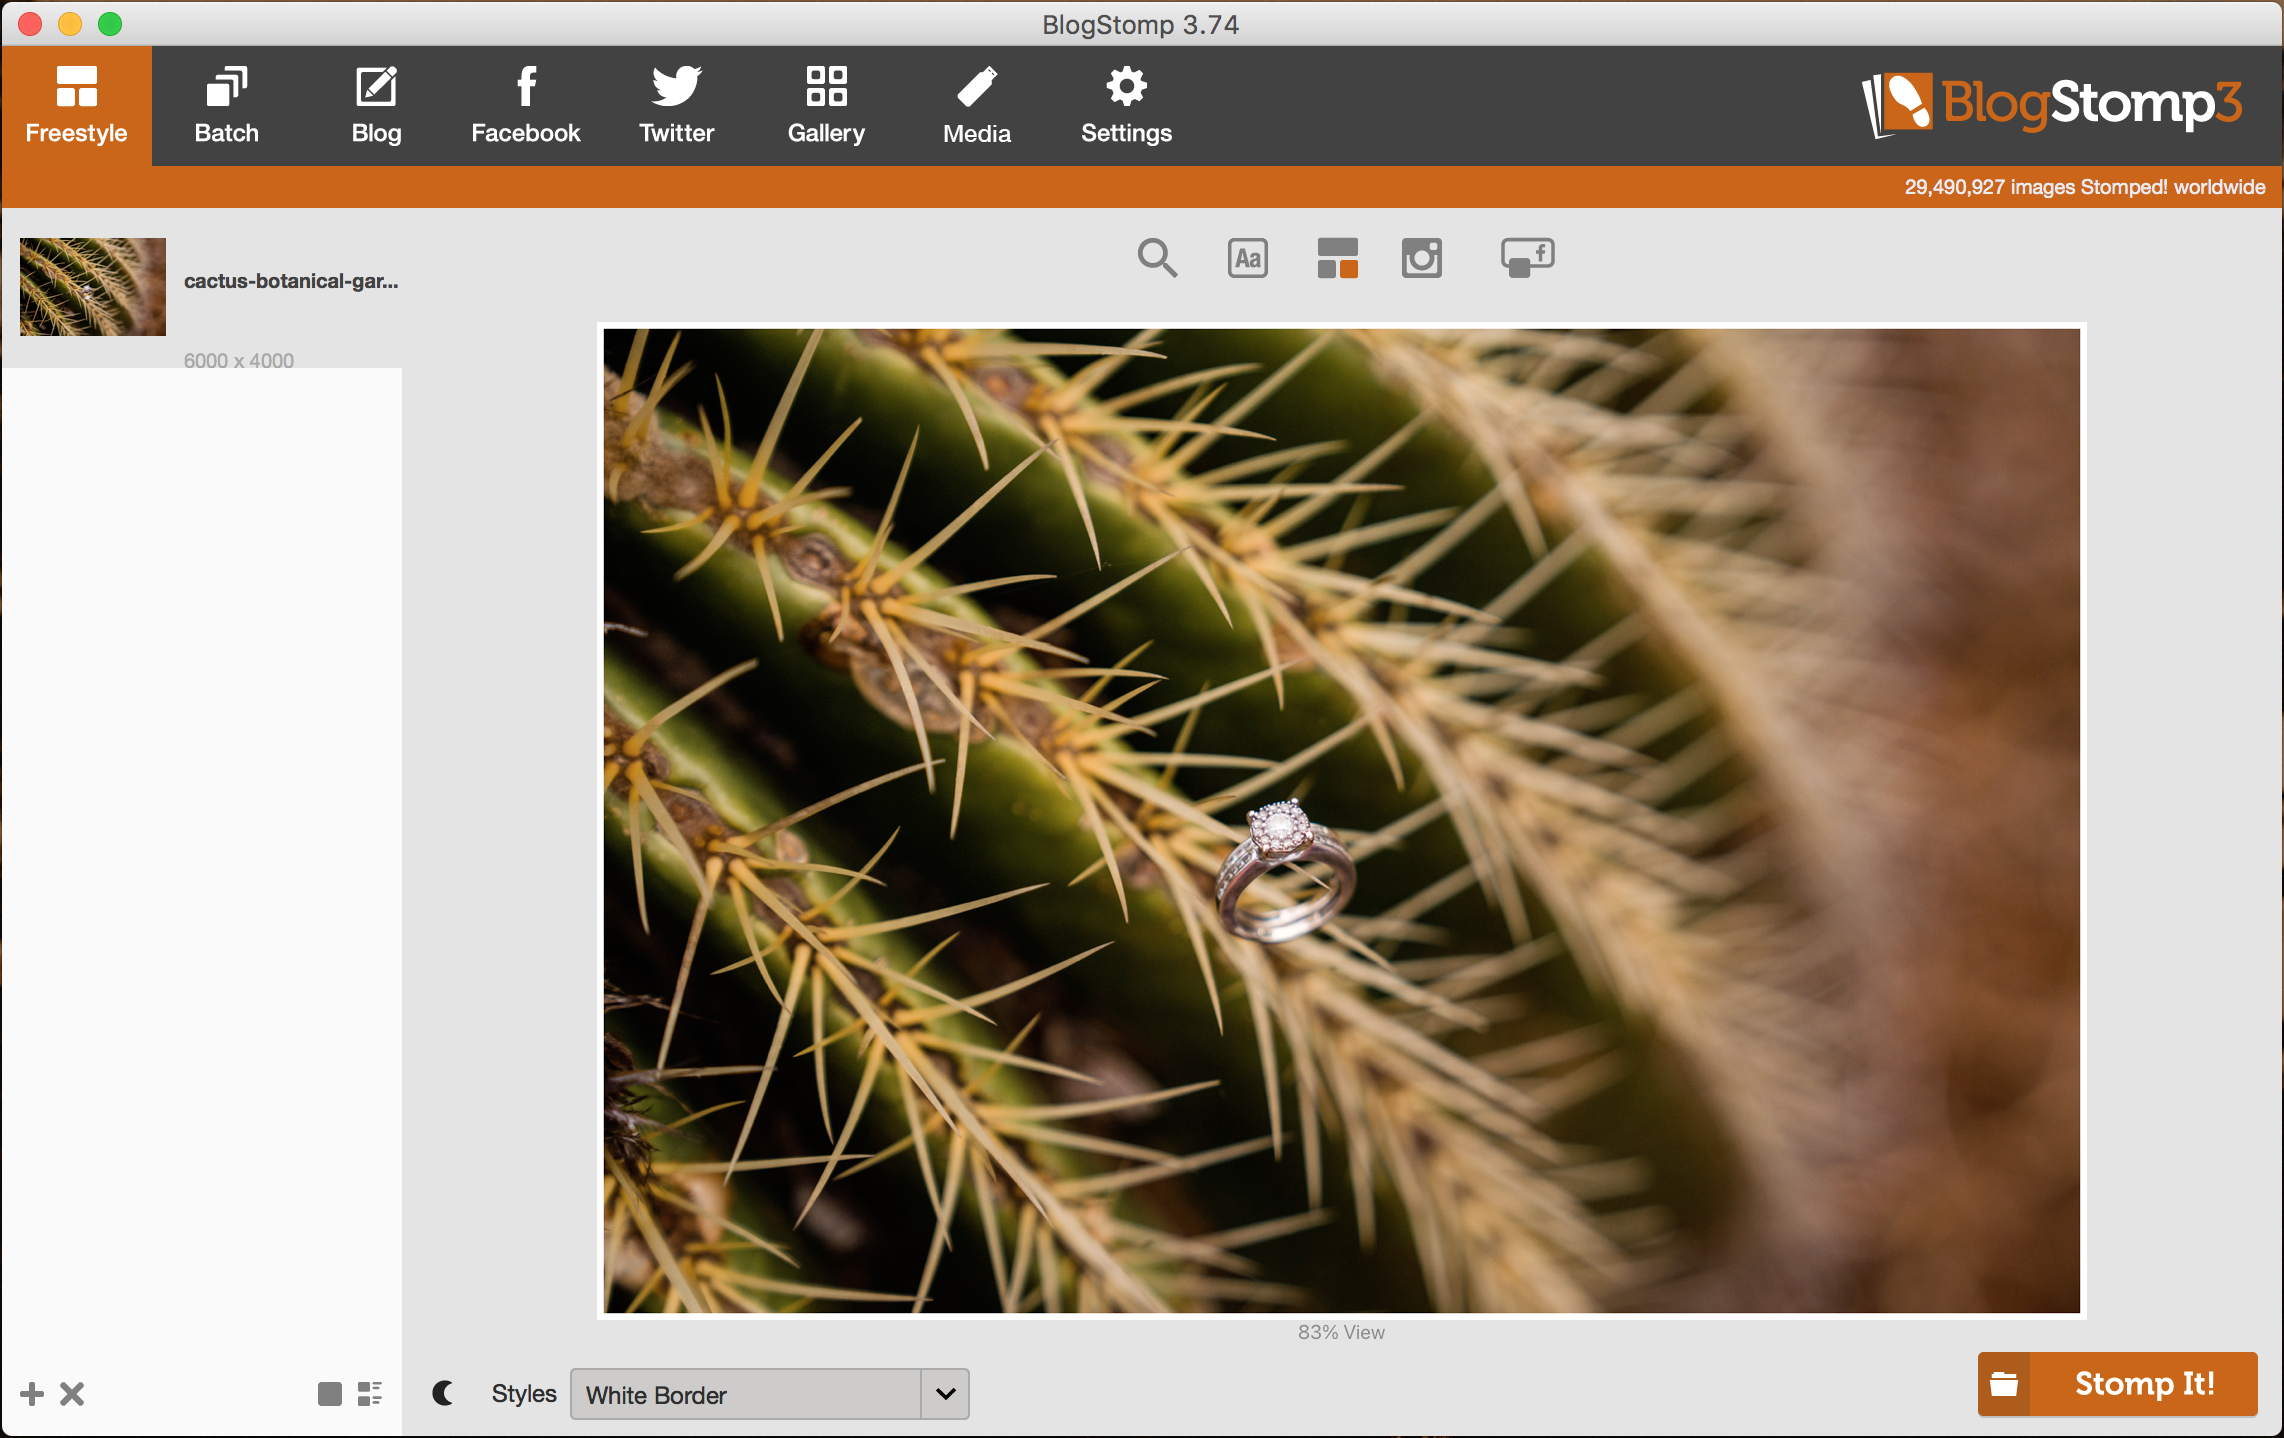This screenshot has width=2284, height=1438.
Task: Click the magnifier zoom icon
Action: [x=1157, y=258]
